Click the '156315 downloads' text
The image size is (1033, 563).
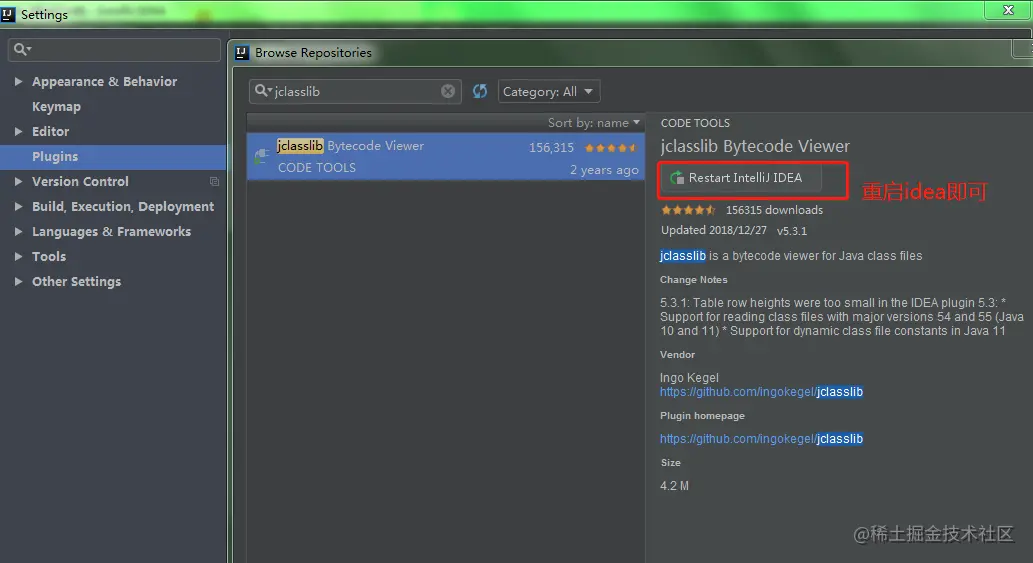(x=774, y=210)
